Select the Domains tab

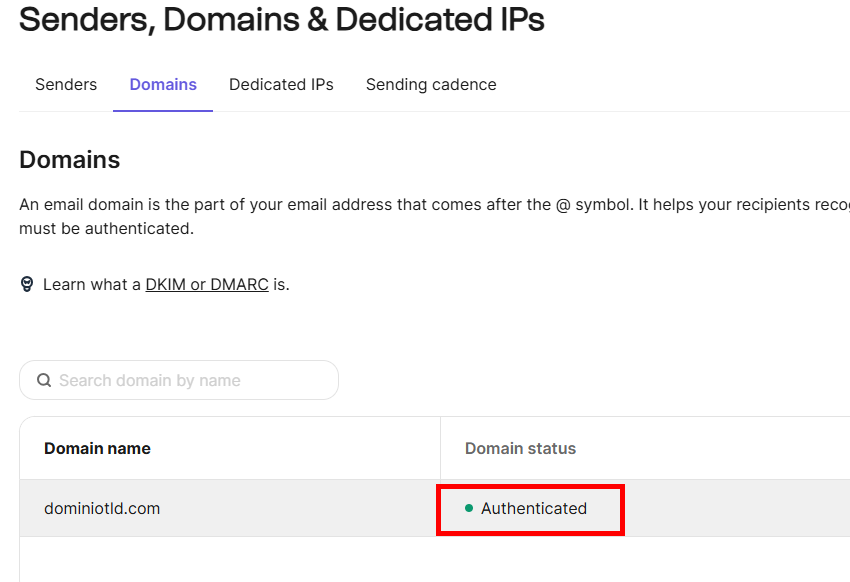pyautogui.click(x=163, y=85)
